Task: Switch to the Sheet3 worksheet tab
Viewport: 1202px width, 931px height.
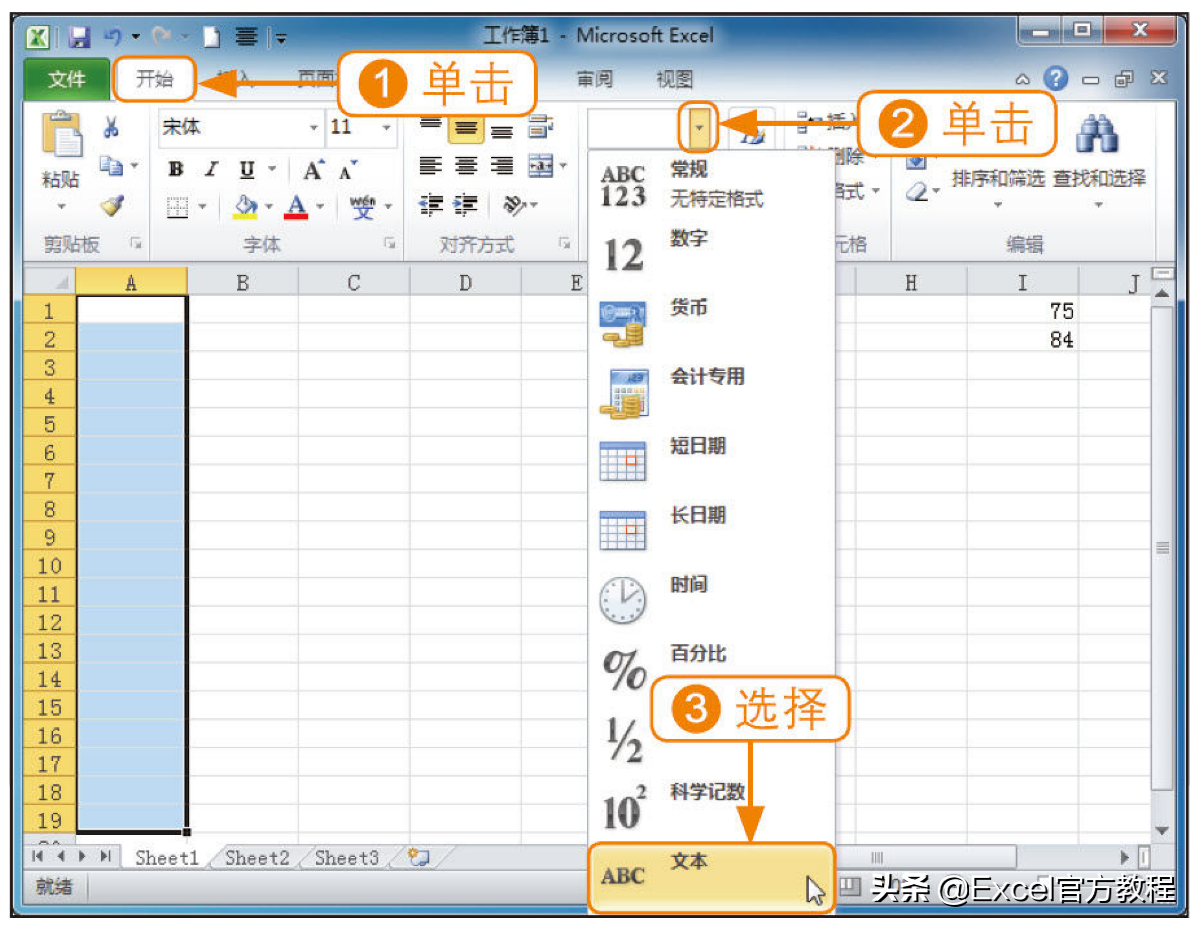Action: (x=347, y=857)
